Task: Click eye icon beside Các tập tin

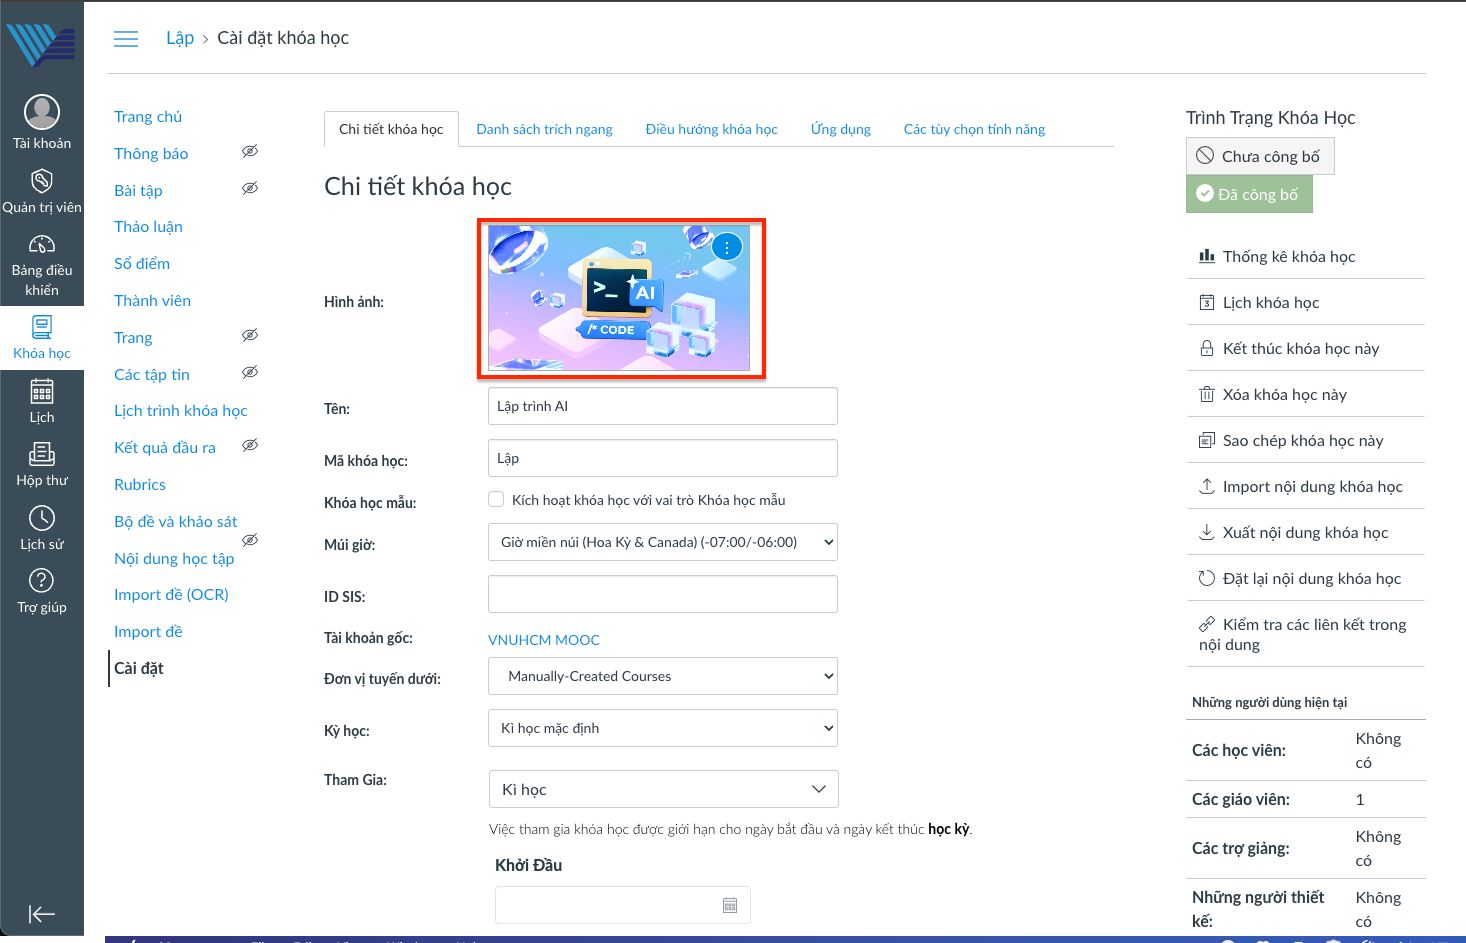Action: 250,373
